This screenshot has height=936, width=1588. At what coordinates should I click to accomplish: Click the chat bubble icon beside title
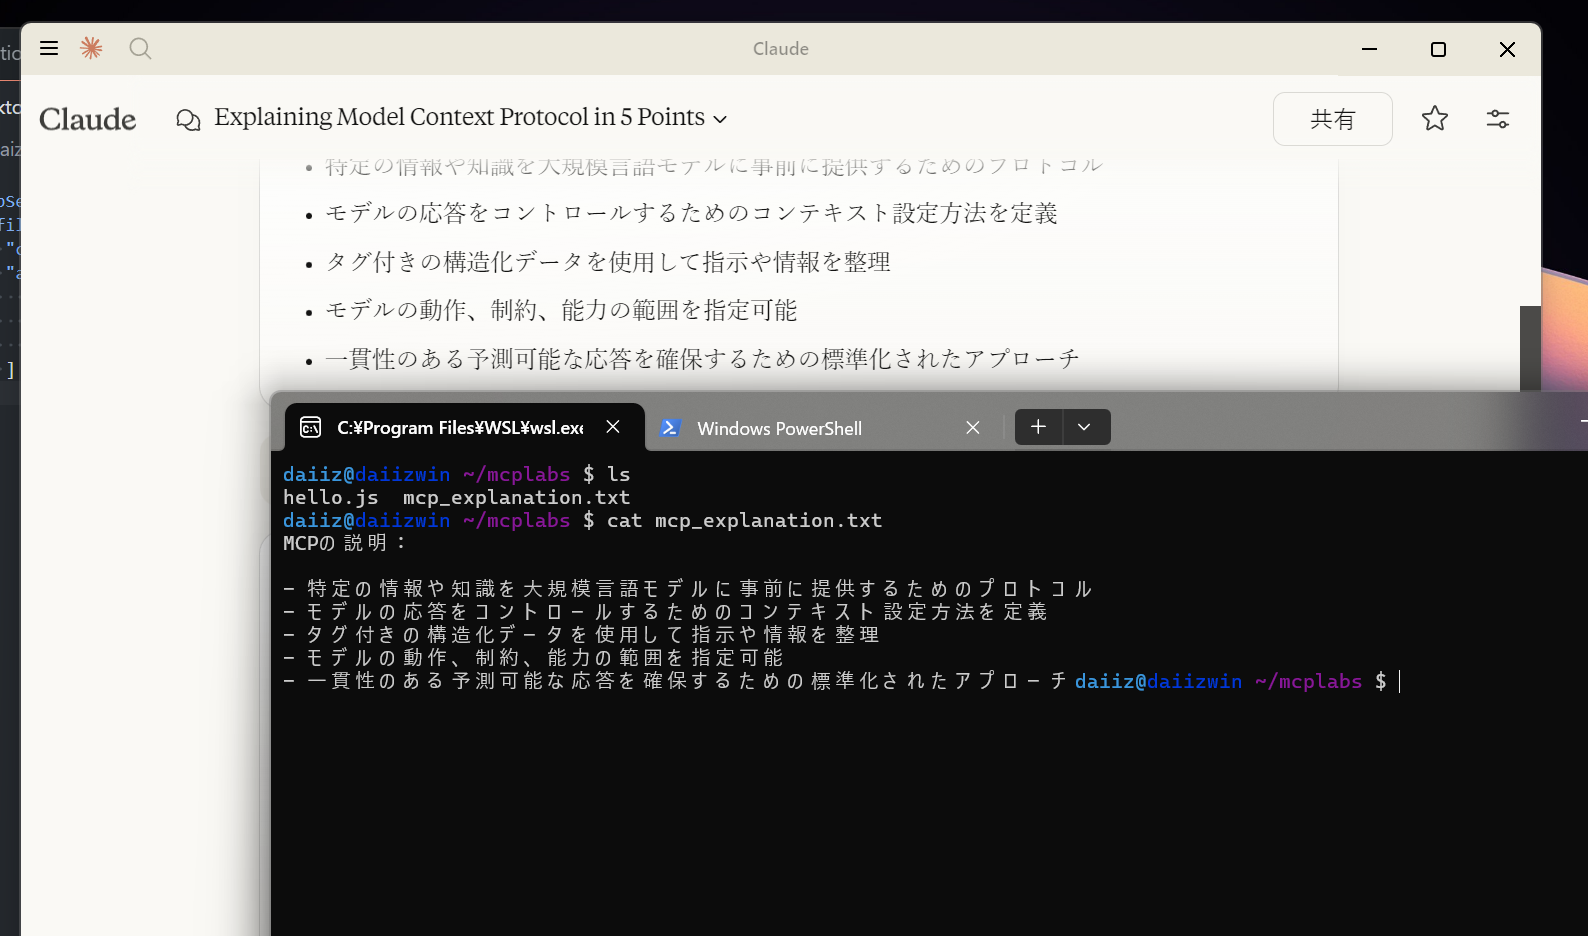coord(188,120)
